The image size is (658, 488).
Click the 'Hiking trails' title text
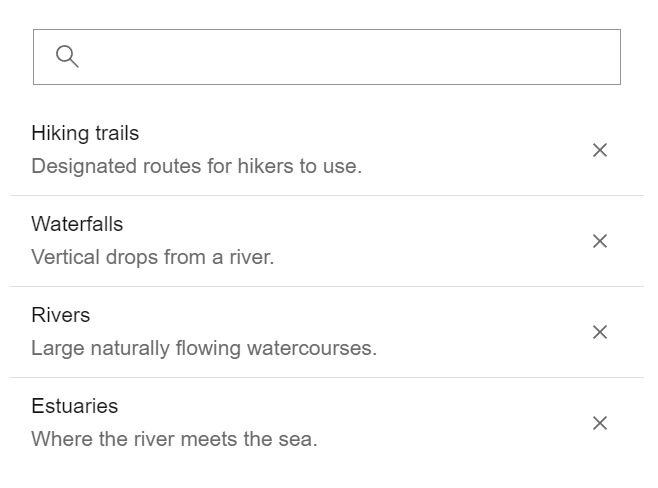tap(85, 133)
